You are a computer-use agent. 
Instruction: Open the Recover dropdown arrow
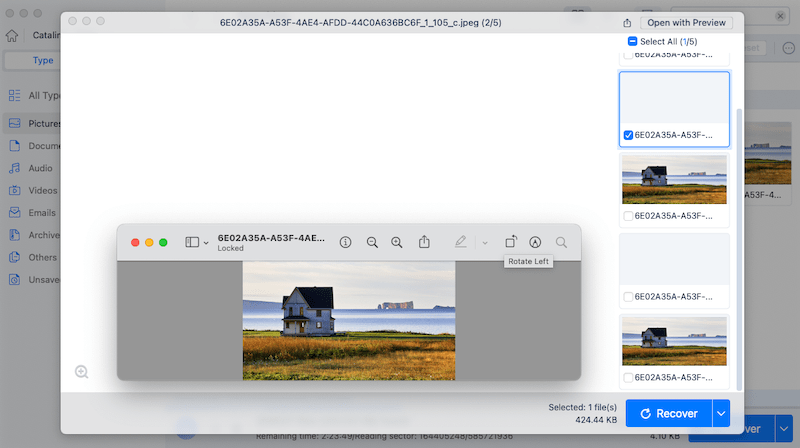pyautogui.click(x=721, y=413)
